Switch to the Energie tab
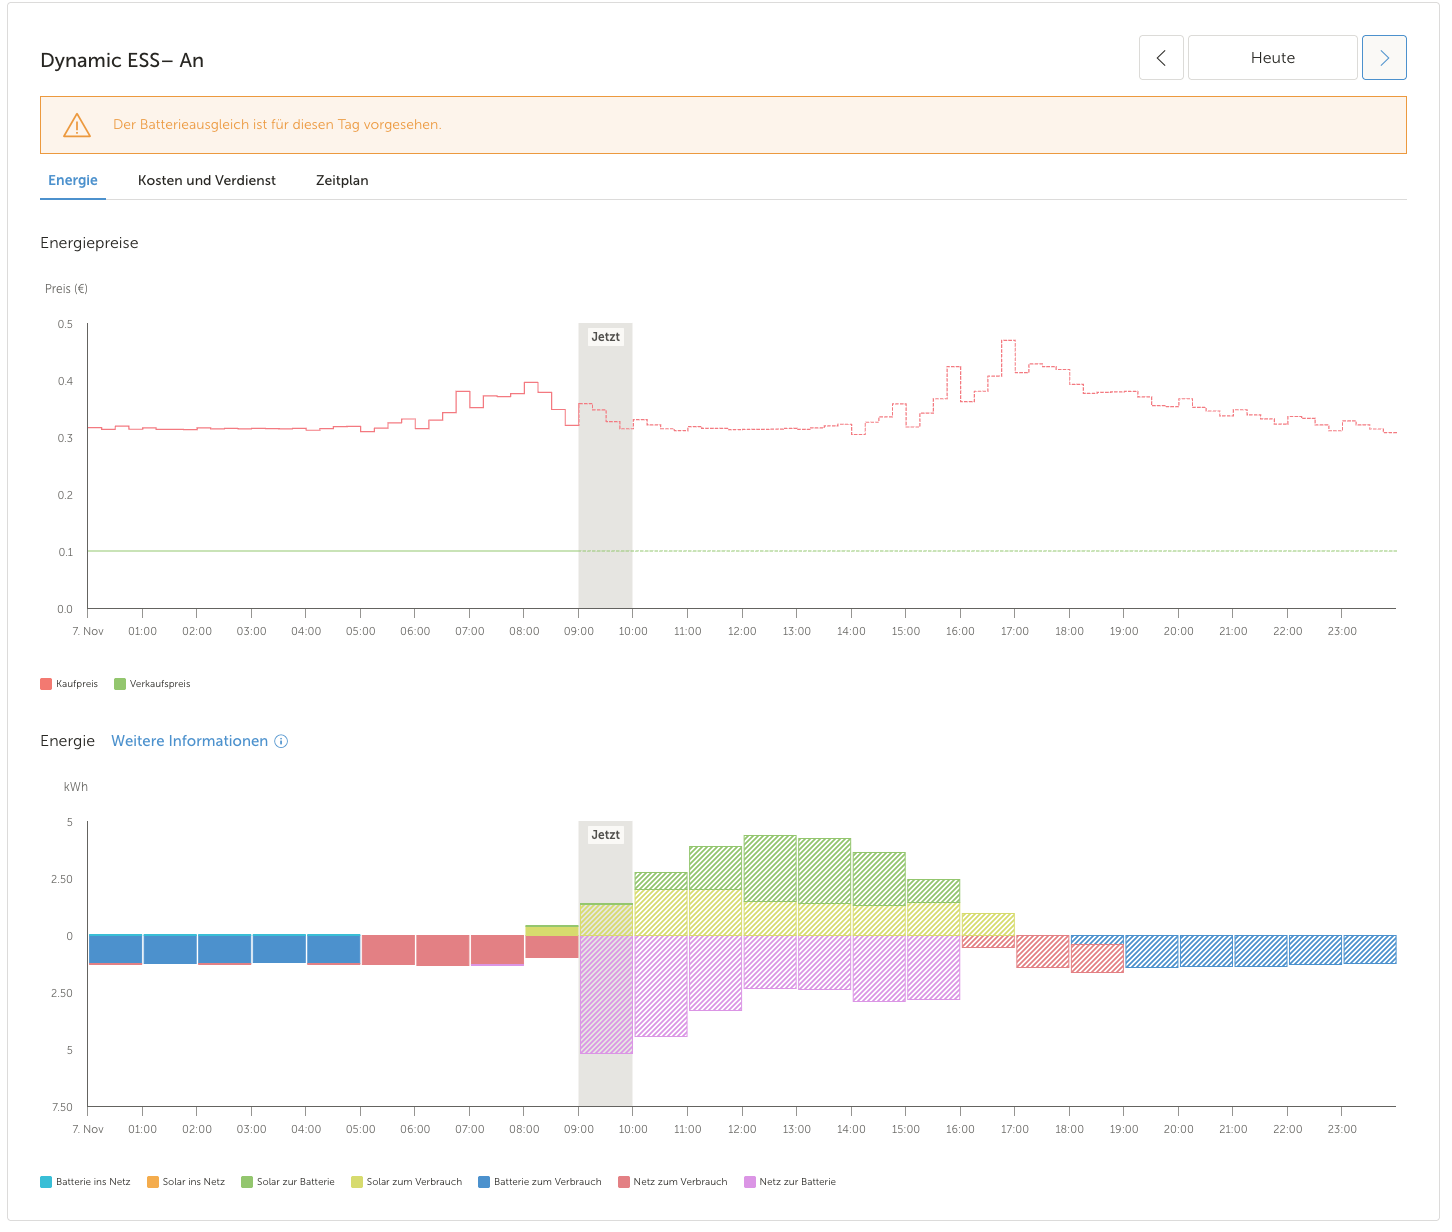 coord(73,180)
